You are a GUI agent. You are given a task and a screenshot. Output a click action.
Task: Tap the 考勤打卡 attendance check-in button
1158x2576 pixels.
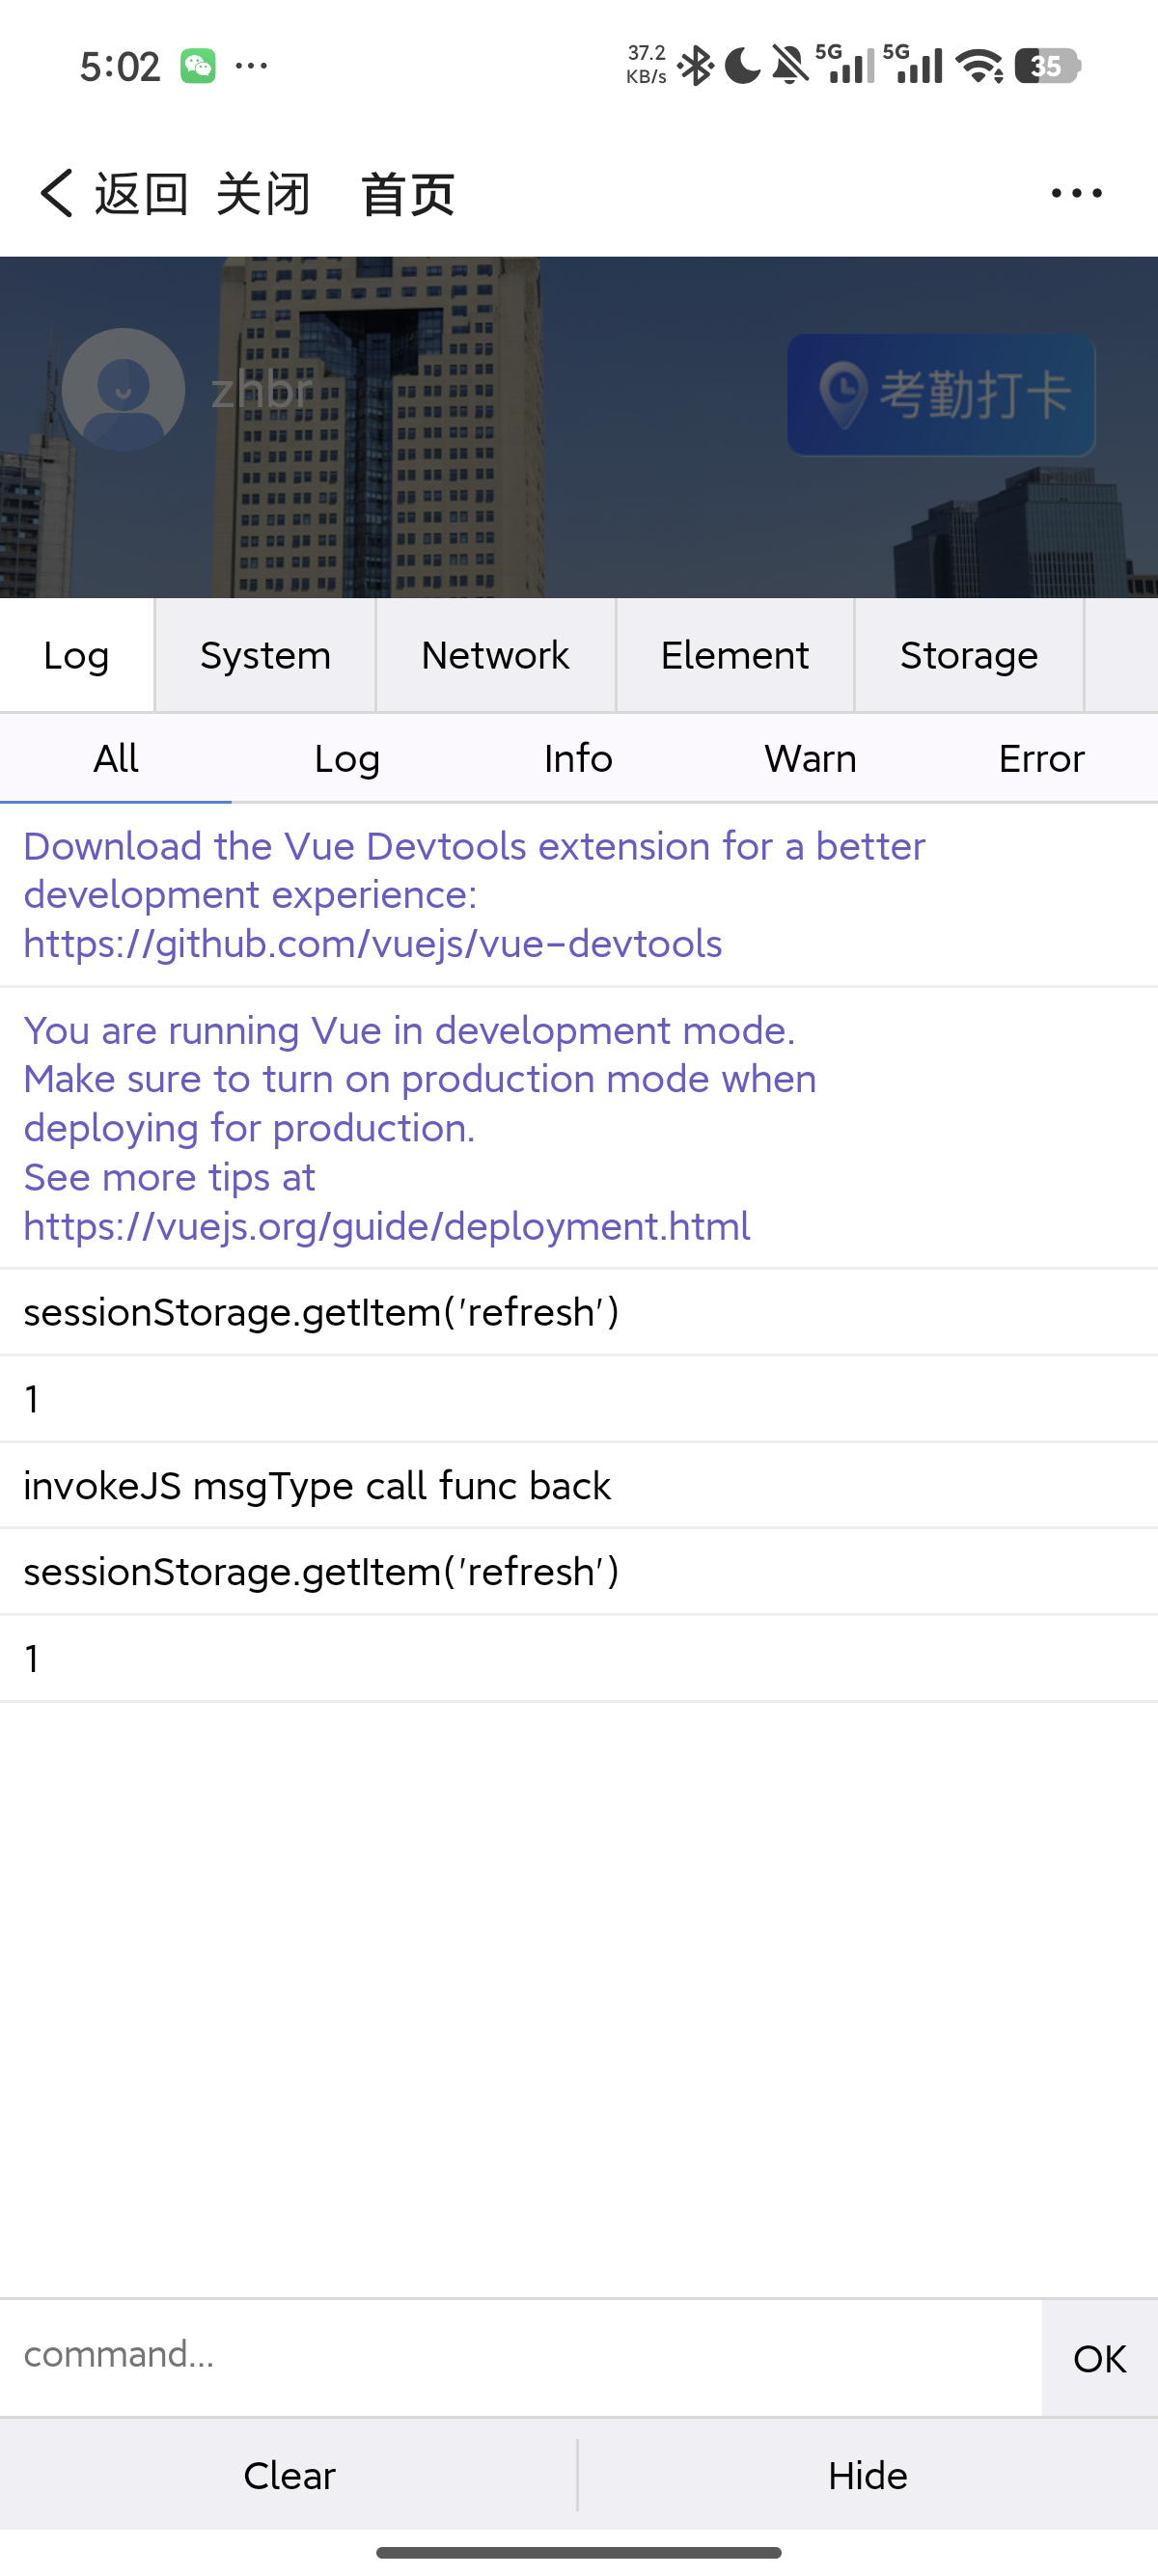[x=940, y=394]
